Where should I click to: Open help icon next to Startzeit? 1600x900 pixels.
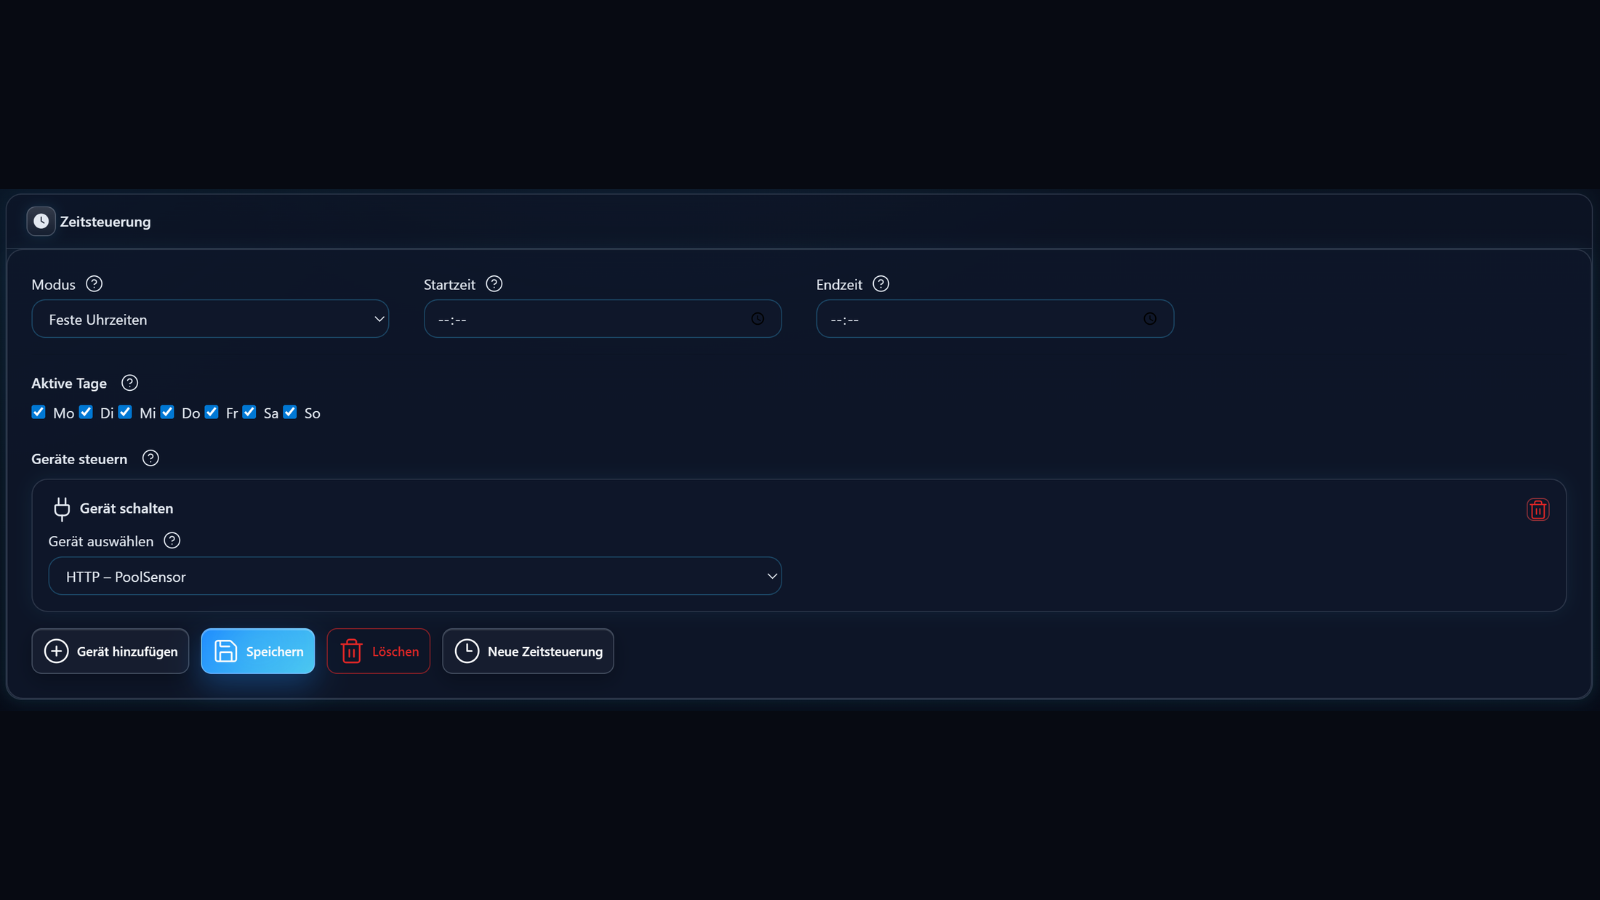tap(494, 284)
